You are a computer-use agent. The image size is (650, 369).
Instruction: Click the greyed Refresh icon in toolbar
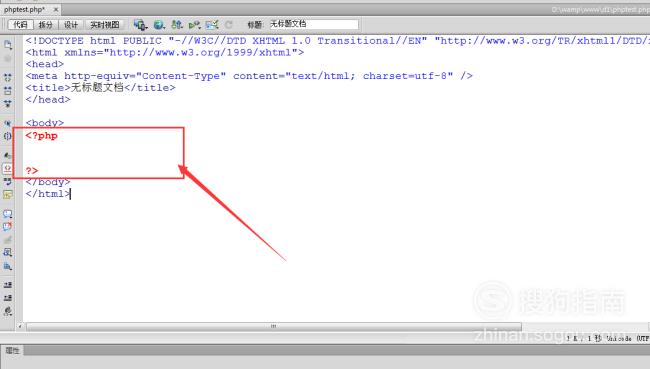pos(228,25)
